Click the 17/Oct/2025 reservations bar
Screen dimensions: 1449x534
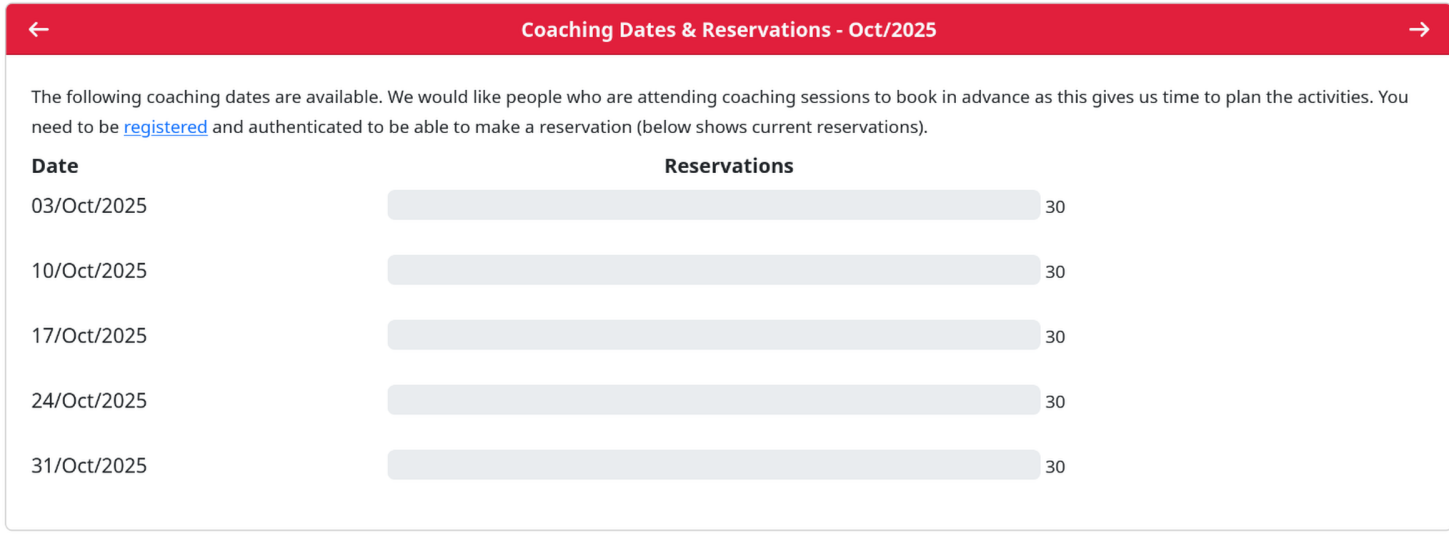713,335
